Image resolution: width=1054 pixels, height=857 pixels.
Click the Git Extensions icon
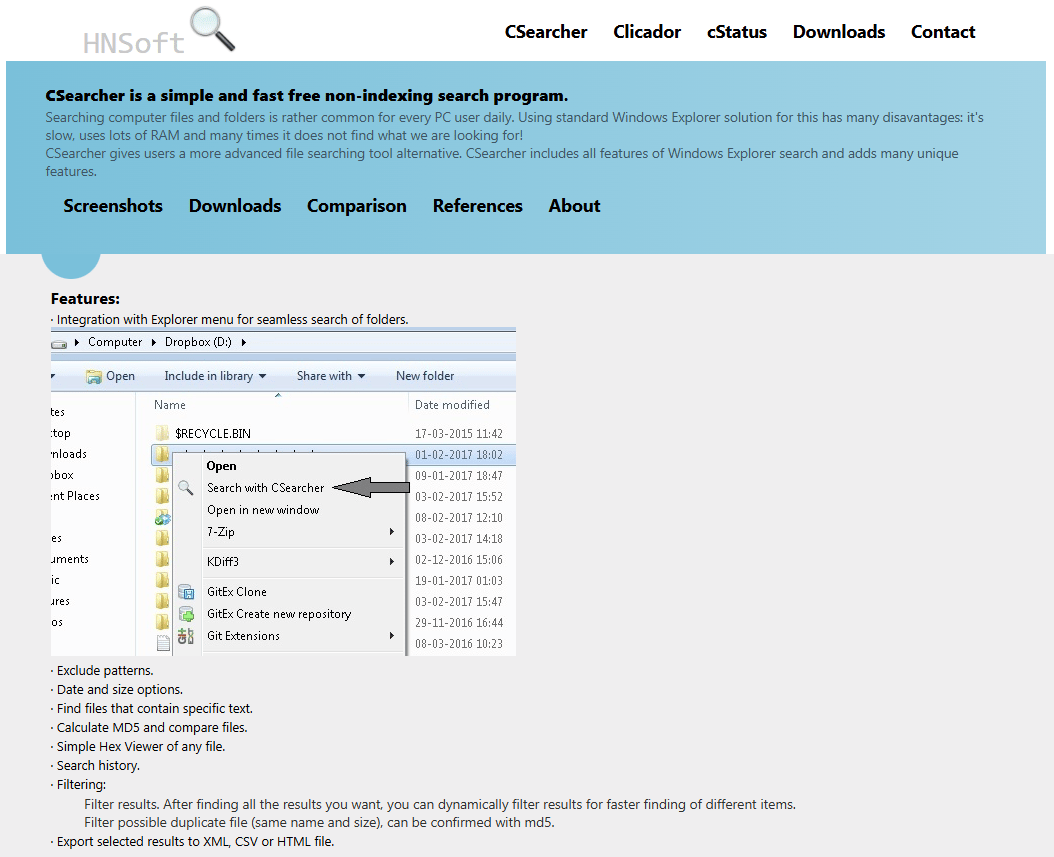(x=186, y=636)
